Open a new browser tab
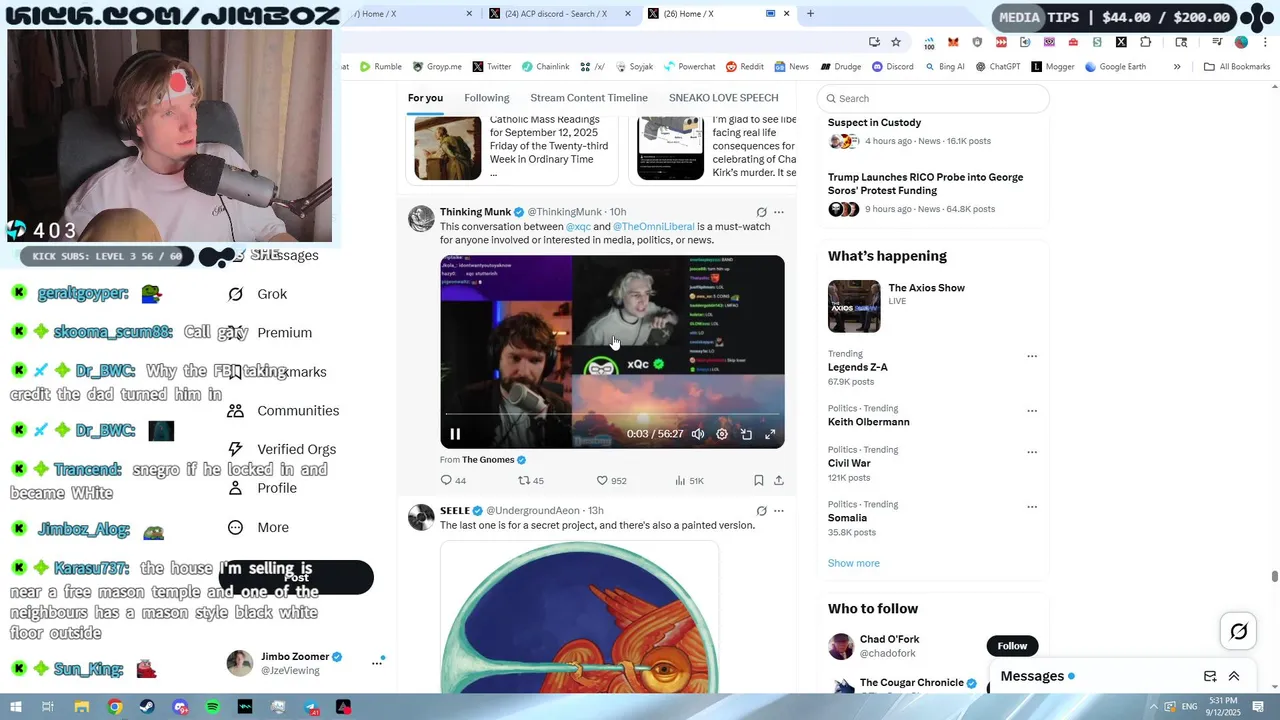This screenshot has height=720, width=1280. (810, 14)
